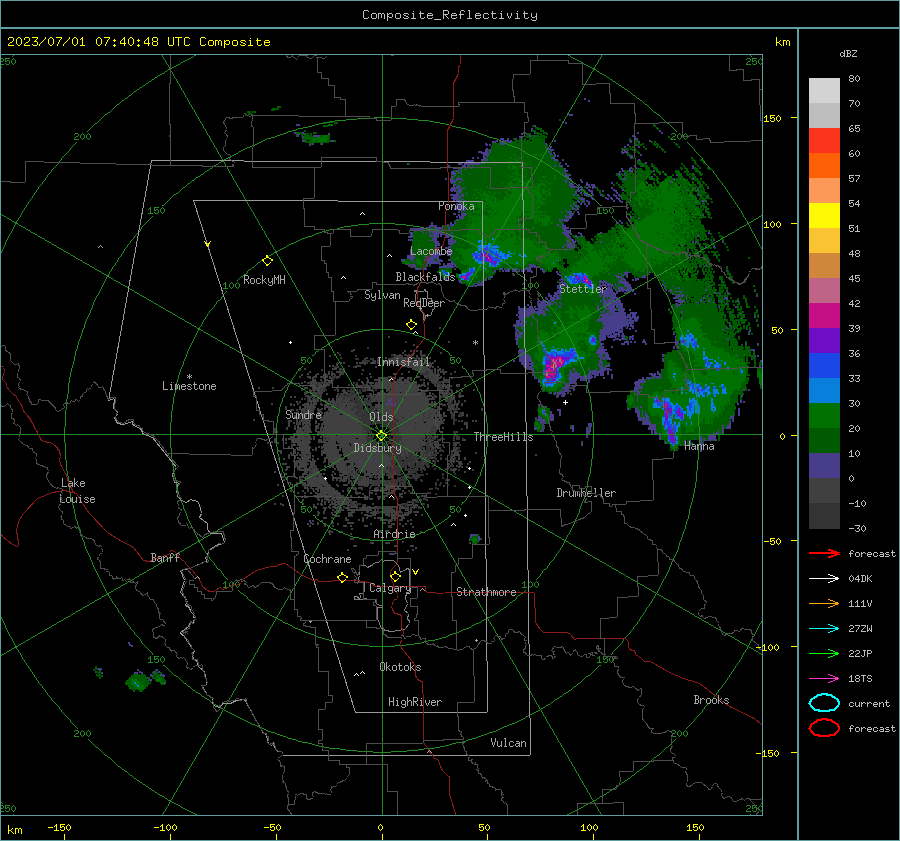The width and height of the screenshot is (900, 841).
Task: Click the Didsbury city label
Action: point(378,448)
